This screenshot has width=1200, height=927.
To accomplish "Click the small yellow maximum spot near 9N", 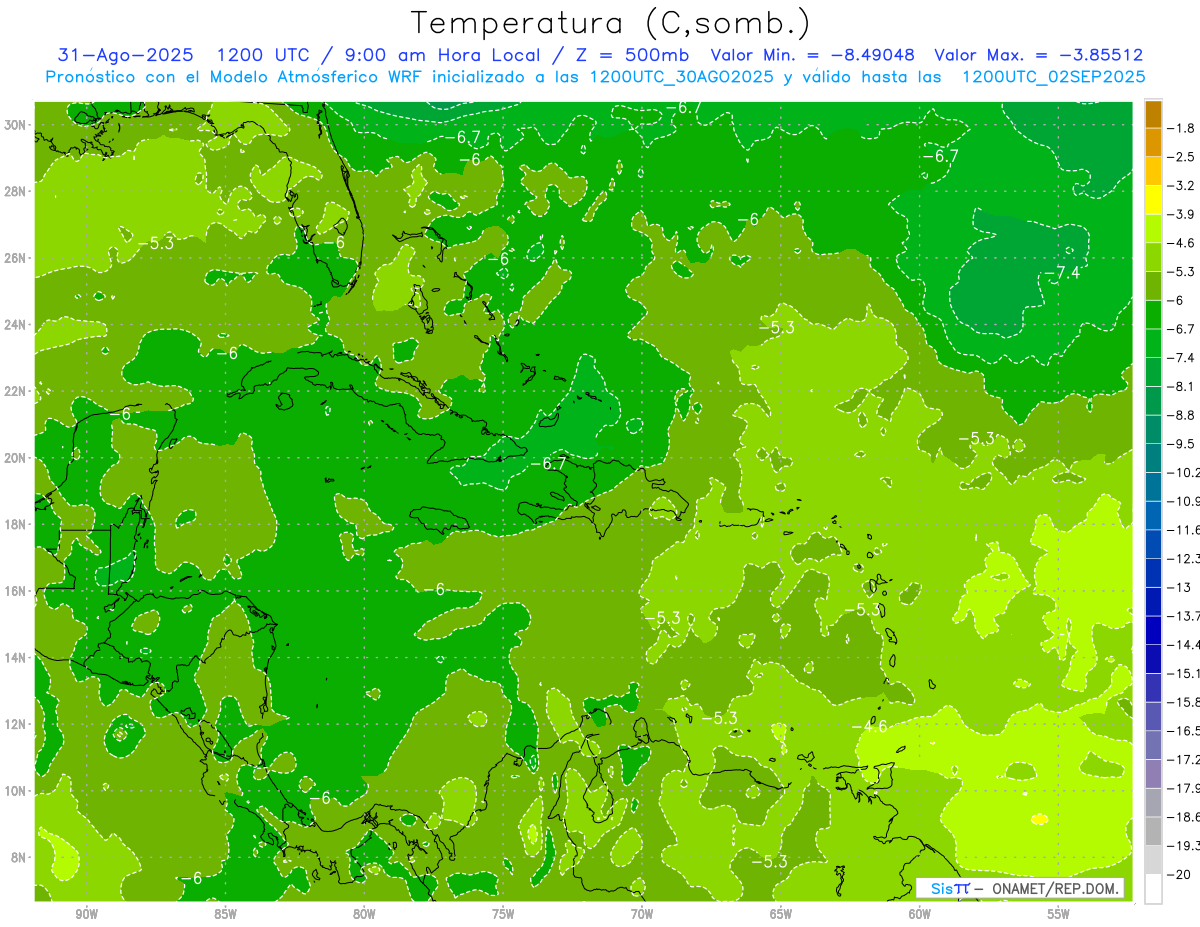I will [x=1040, y=819].
